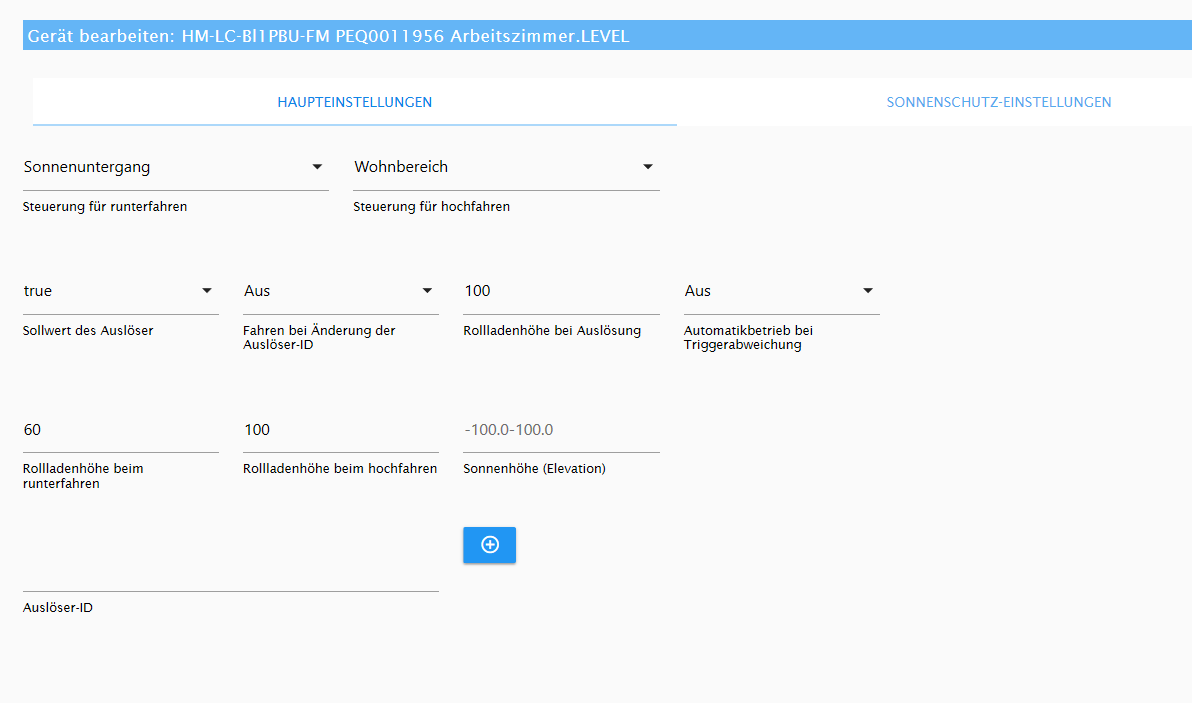Click the Auslöser-ID label text
The image size is (1192, 703).
[58, 607]
